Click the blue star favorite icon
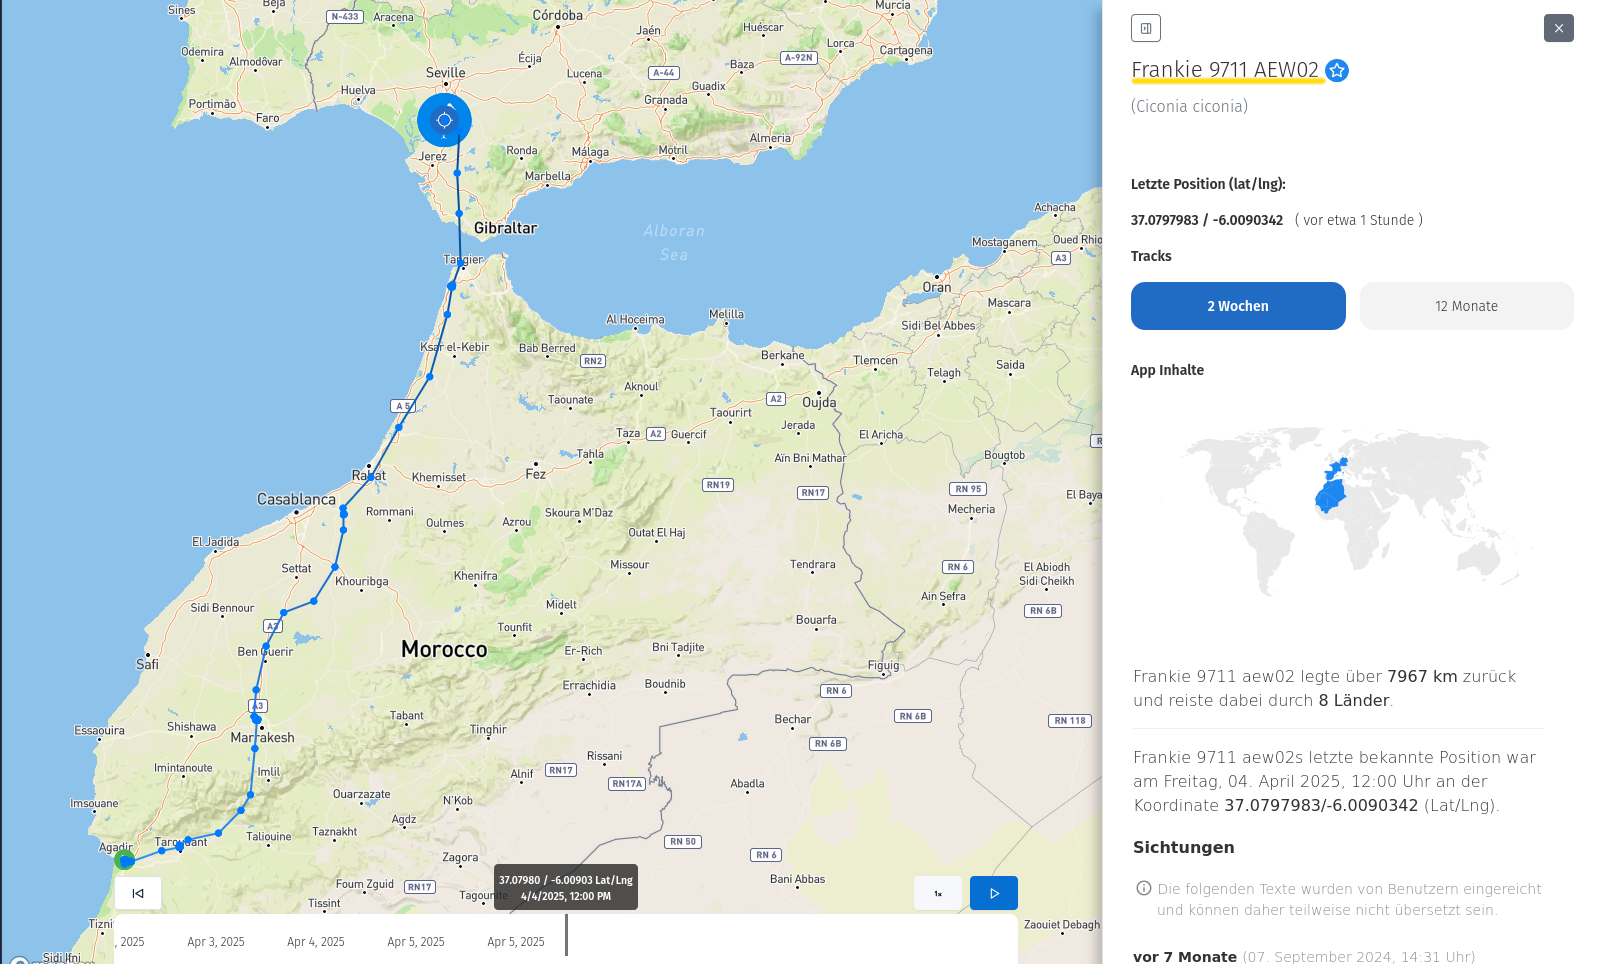The image size is (1602, 964). coord(1337,71)
